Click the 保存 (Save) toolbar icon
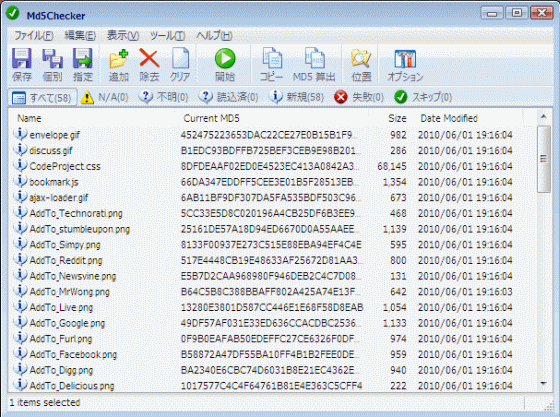 [22, 65]
